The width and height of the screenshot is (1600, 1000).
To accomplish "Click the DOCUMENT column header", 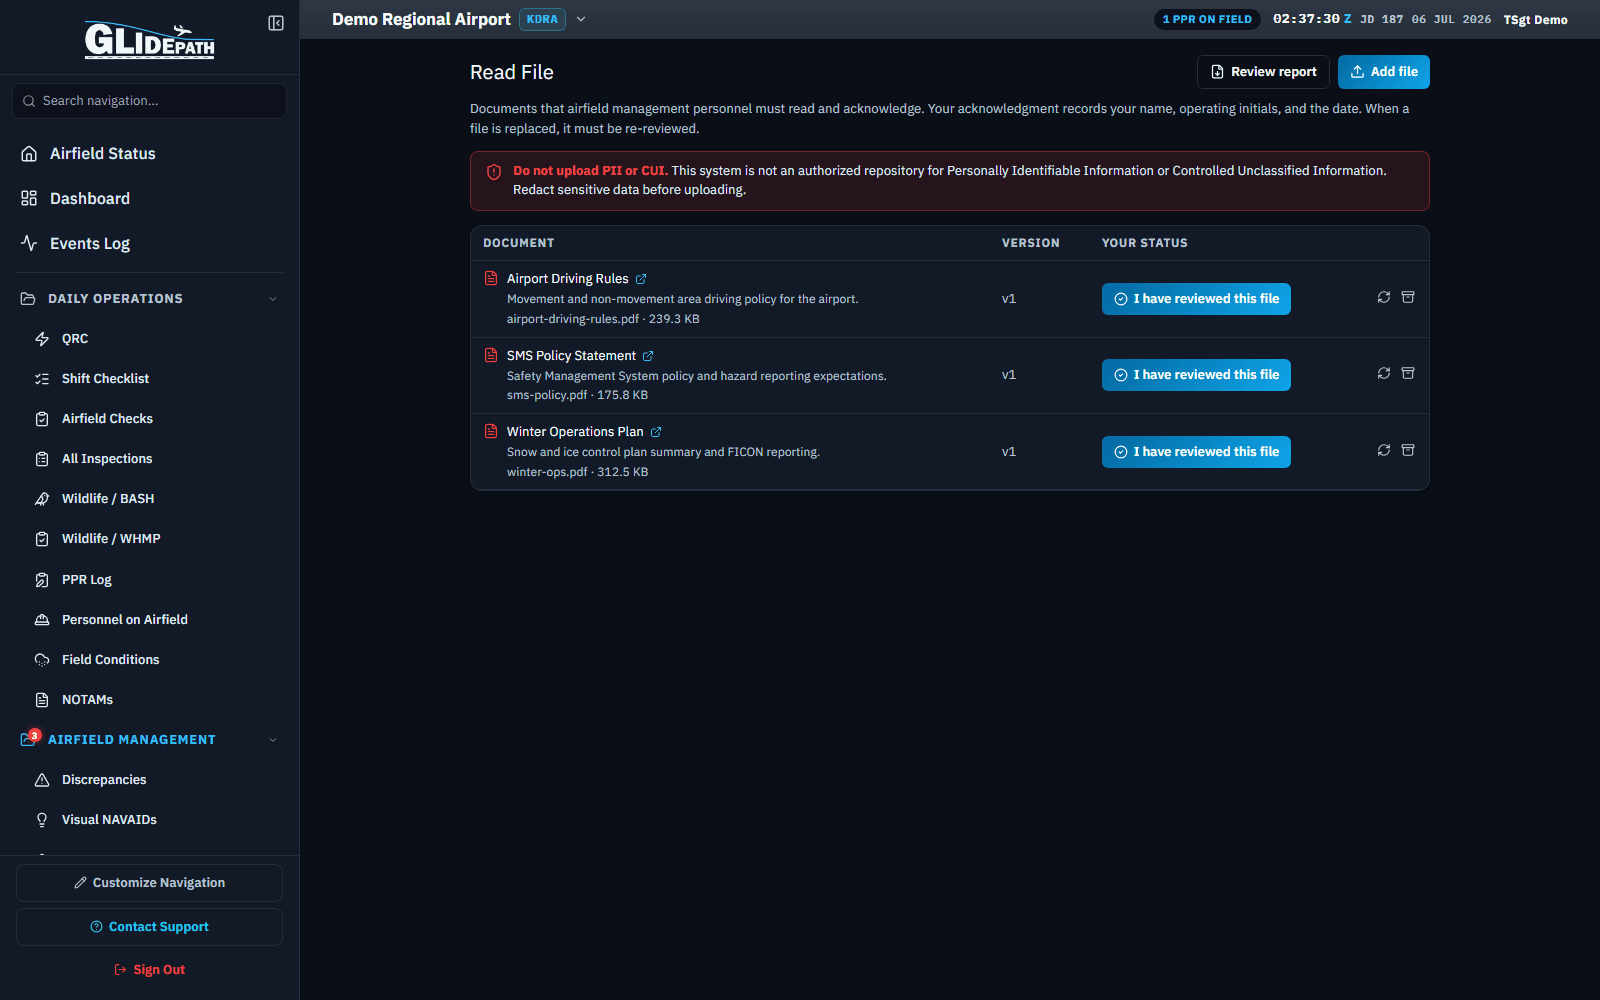I will pyautogui.click(x=518, y=243).
